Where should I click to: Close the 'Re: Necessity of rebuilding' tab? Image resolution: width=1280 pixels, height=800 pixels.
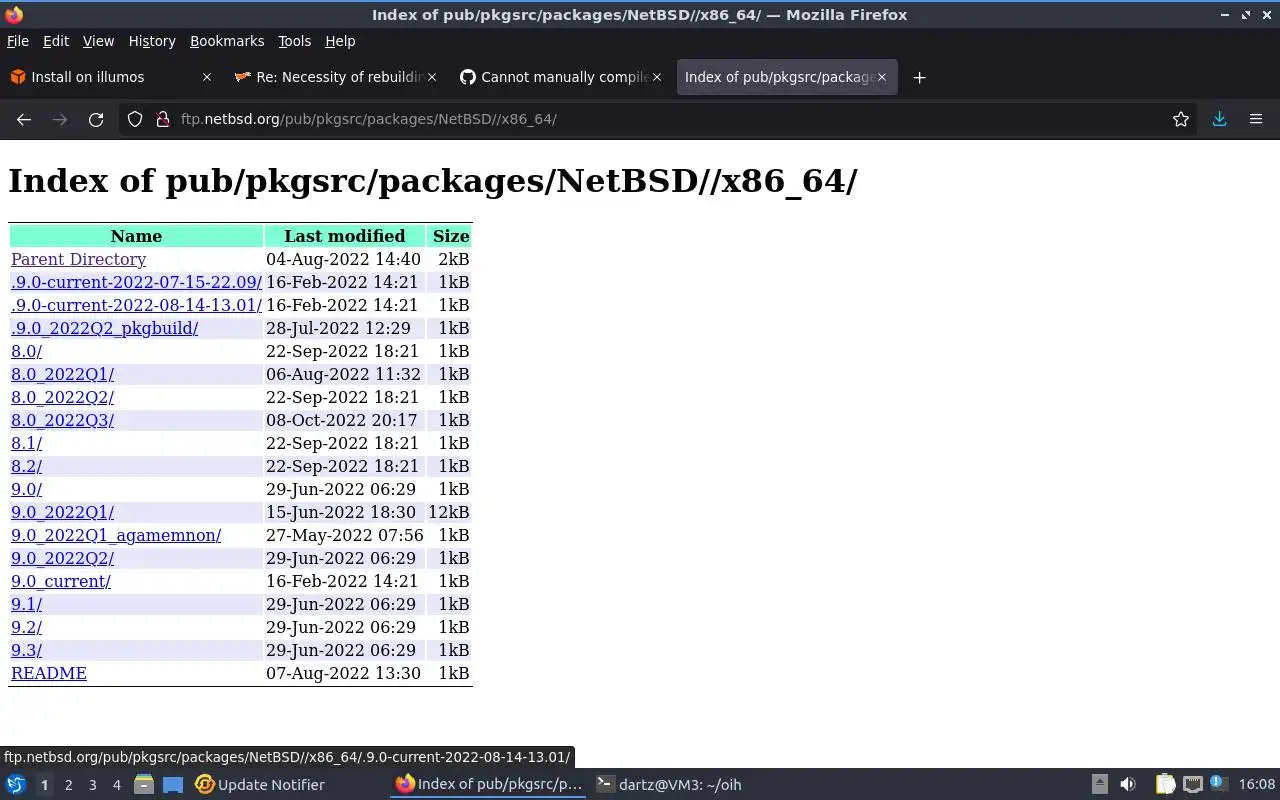point(432,77)
